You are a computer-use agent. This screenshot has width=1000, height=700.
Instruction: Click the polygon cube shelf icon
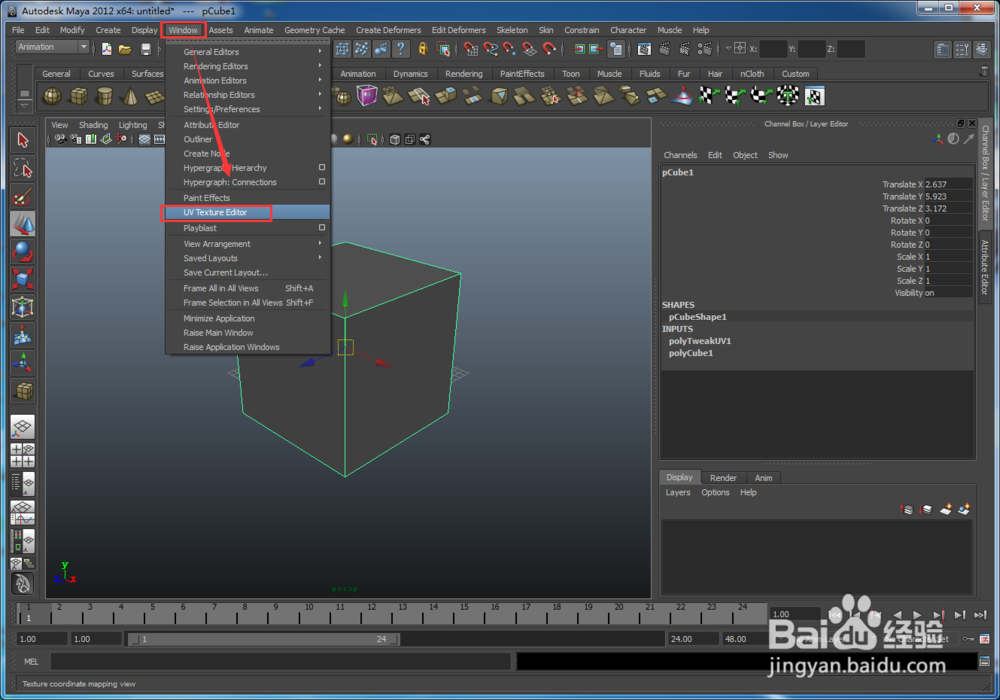(x=78, y=96)
